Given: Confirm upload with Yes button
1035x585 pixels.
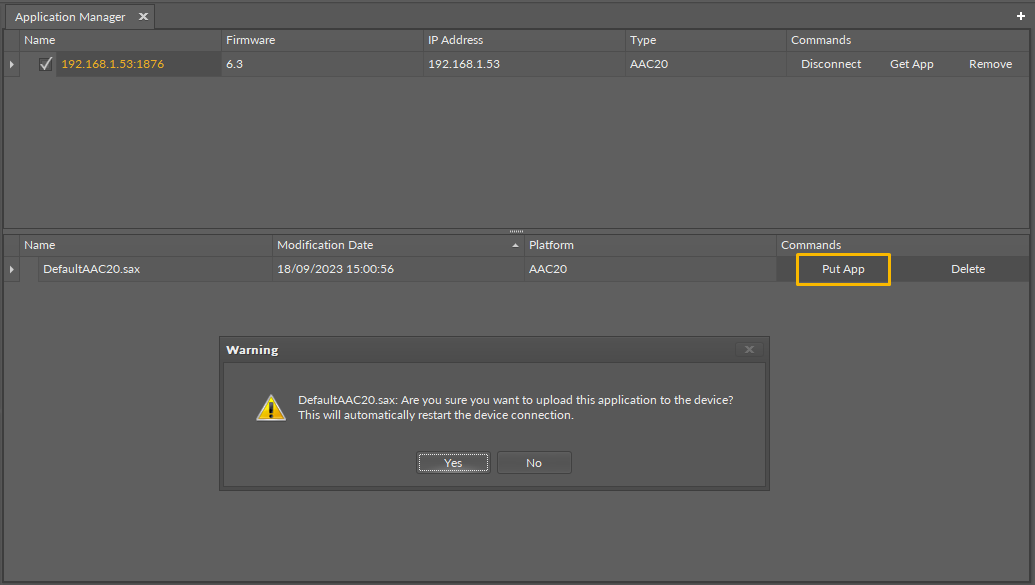Looking at the screenshot, I should 453,463.
